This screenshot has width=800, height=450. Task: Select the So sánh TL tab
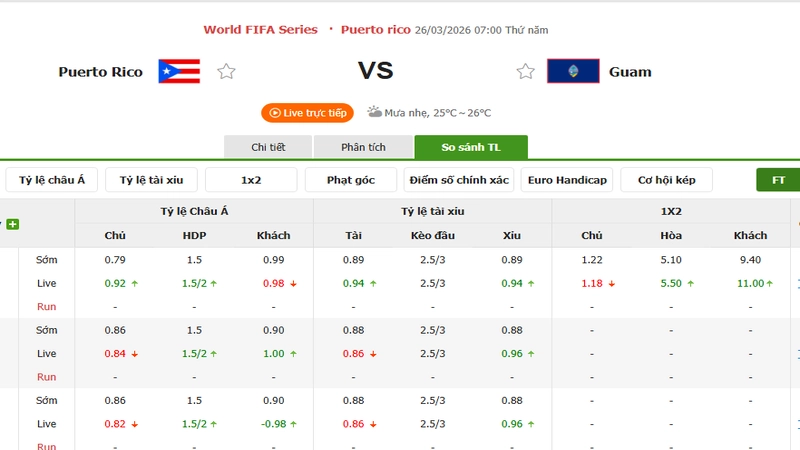pos(471,147)
